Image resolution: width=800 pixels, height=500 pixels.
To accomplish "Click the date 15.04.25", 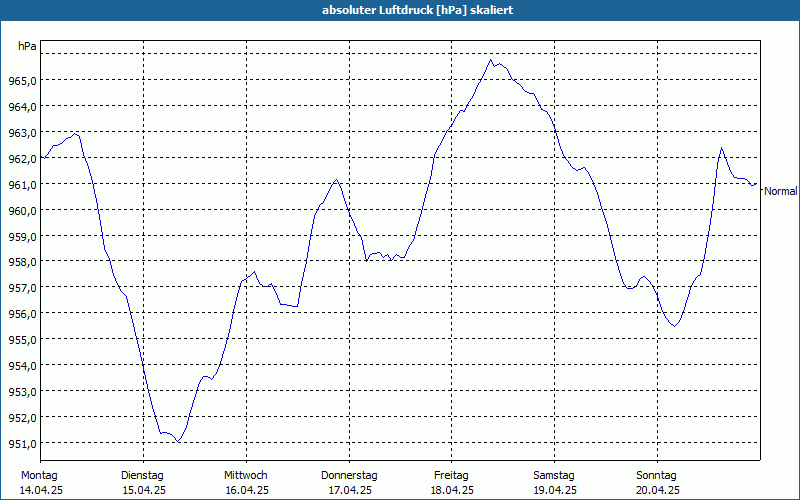I will tap(144, 491).
